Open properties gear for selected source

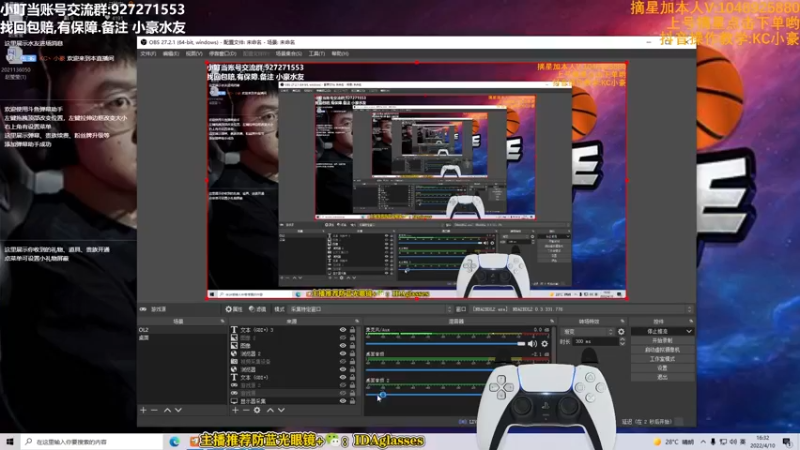234,309
